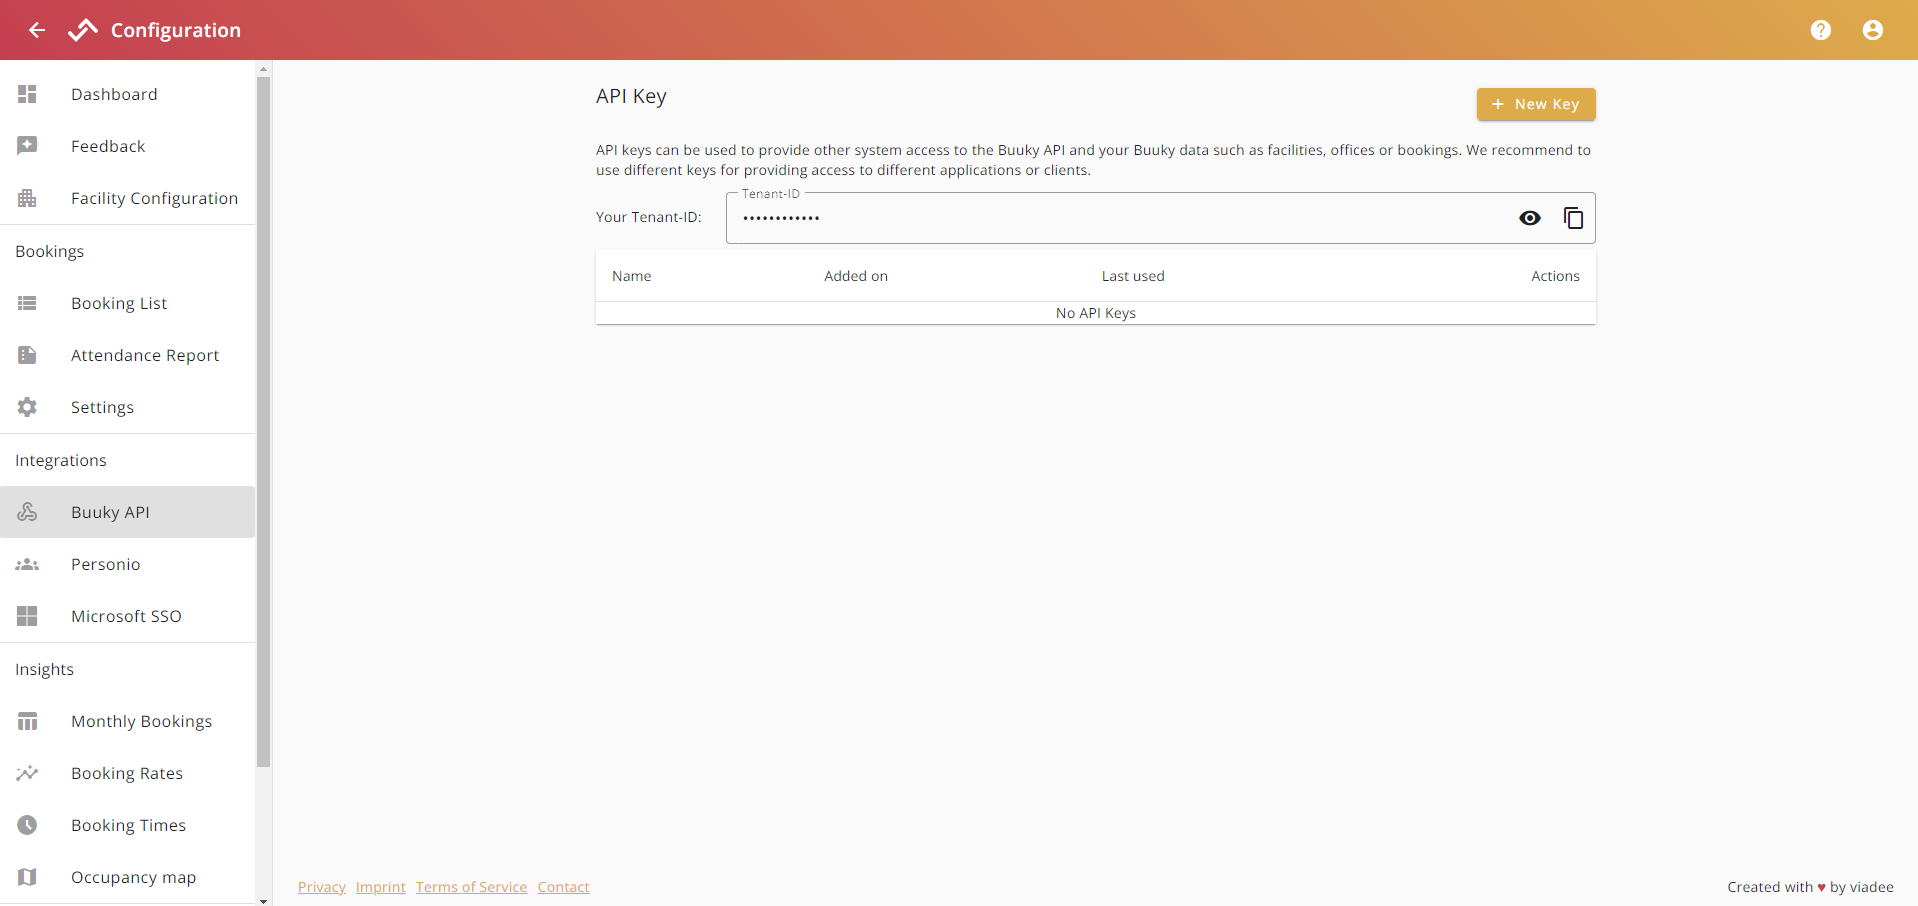The image size is (1918, 906).
Task: Click the Attendance Report document icon
Action: point(27,355)
